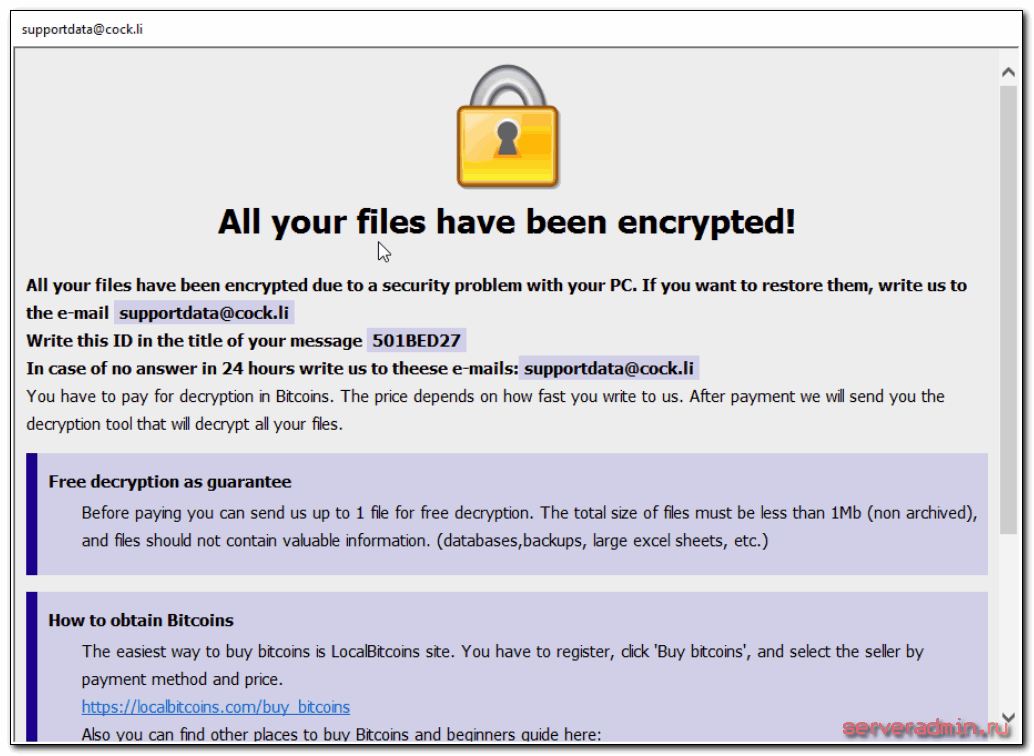Image resolution: width=1034 pixels, height=756 pixels.
Task: Click the blue bar beside Free decryption section
Action: click(32, 514)
